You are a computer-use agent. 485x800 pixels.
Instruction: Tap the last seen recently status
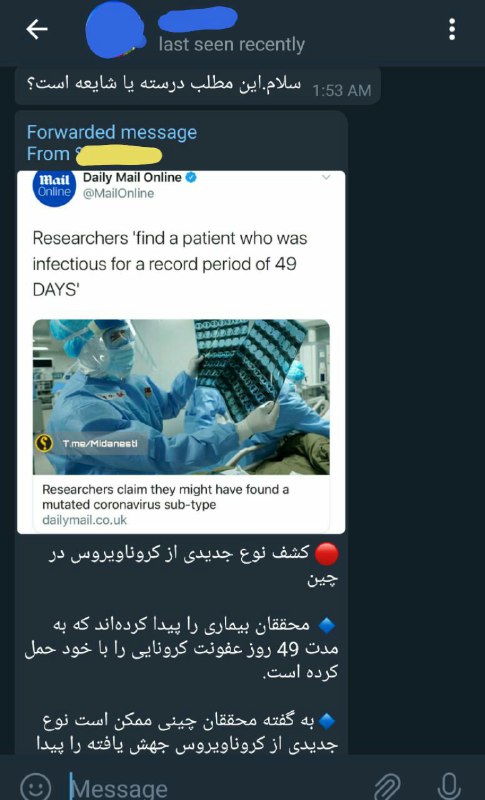[x=232, y=44]
